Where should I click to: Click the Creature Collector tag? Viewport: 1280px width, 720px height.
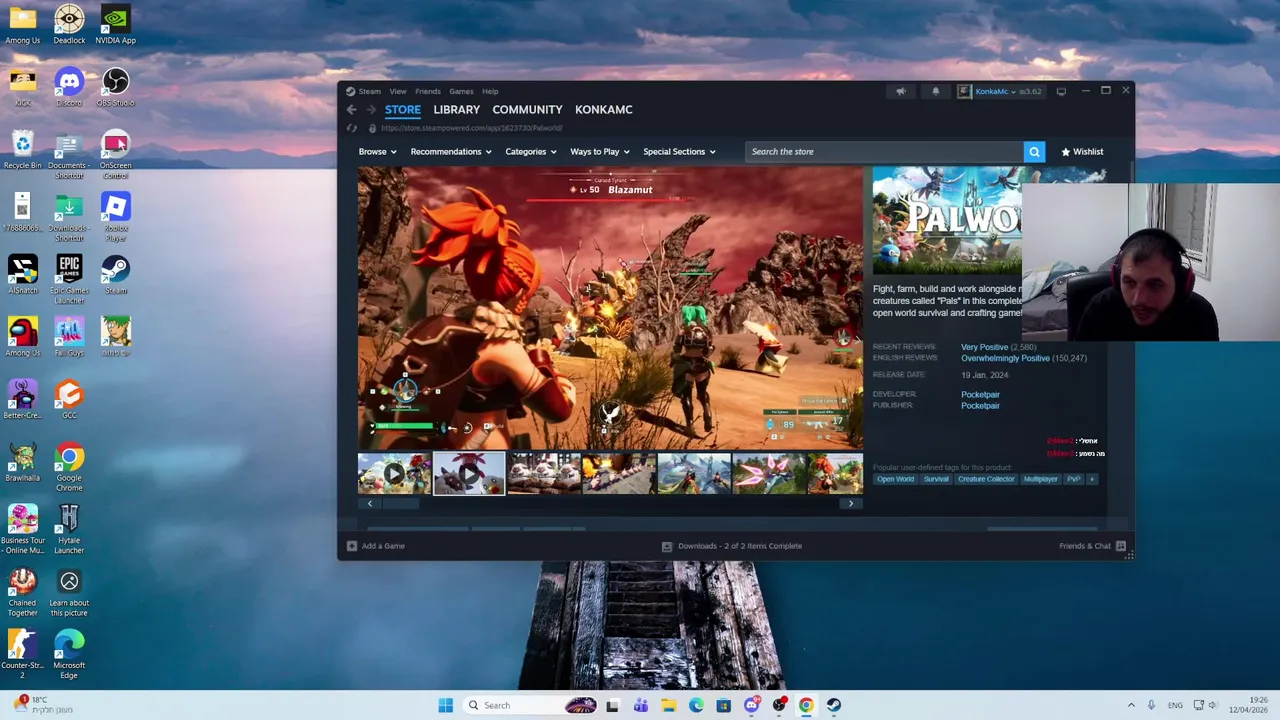986,479
